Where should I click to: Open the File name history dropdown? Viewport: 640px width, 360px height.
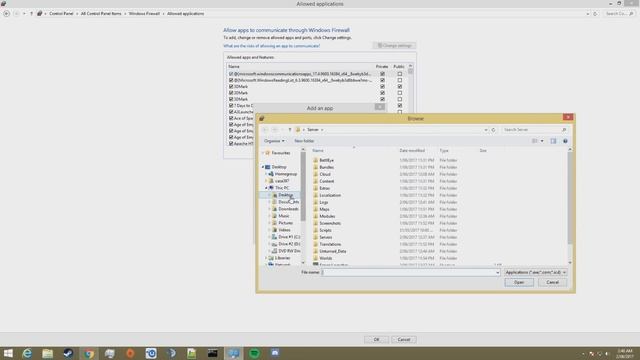coord(497,272)
